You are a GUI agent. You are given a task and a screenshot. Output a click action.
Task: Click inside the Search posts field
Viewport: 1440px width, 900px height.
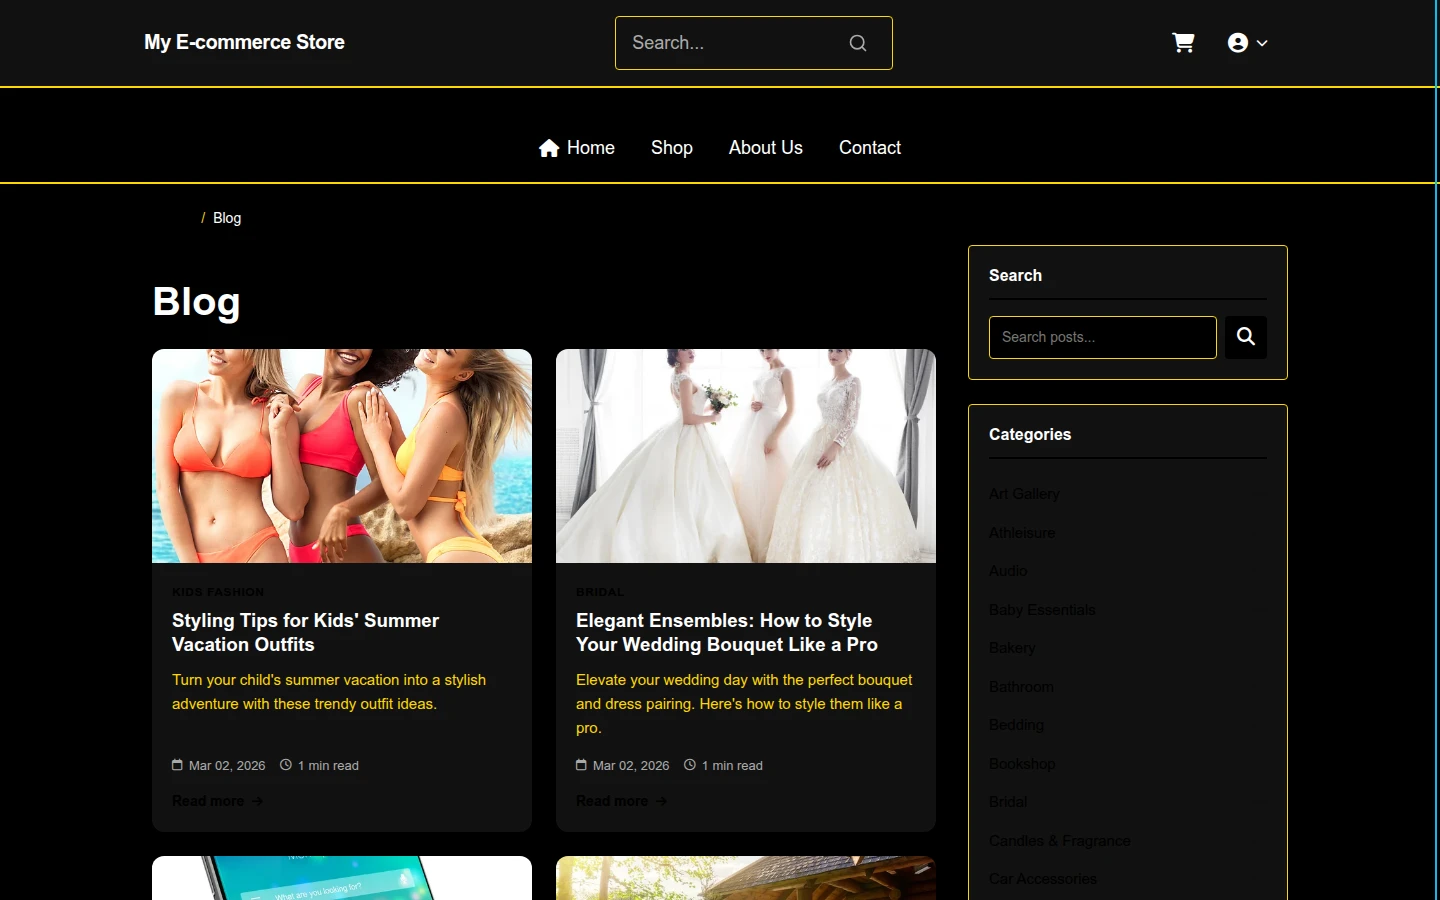[1103, 337]
